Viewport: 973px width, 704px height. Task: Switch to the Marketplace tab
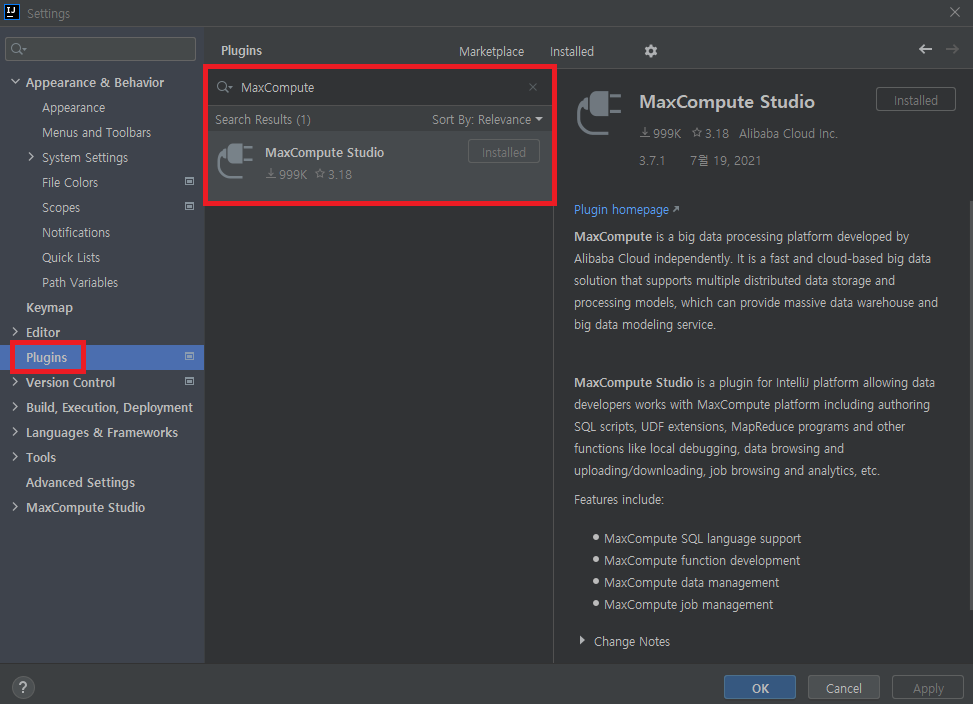pos(491,51)
